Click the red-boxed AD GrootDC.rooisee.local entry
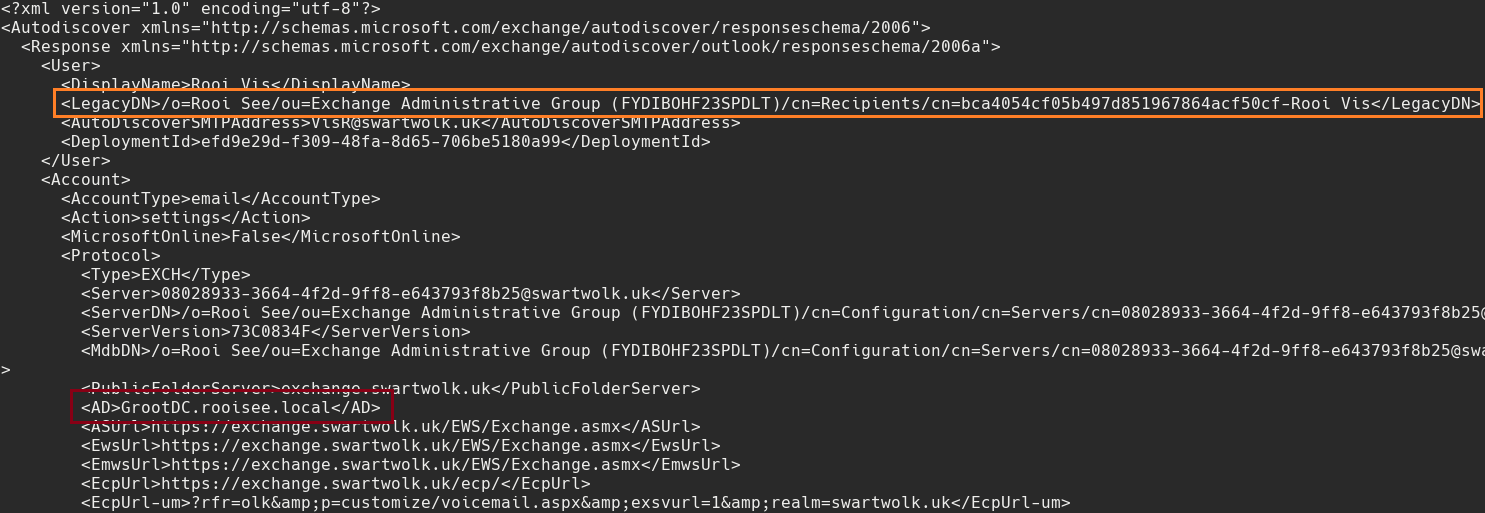The height and width of the screenshot is (513, 1485). 231,408
